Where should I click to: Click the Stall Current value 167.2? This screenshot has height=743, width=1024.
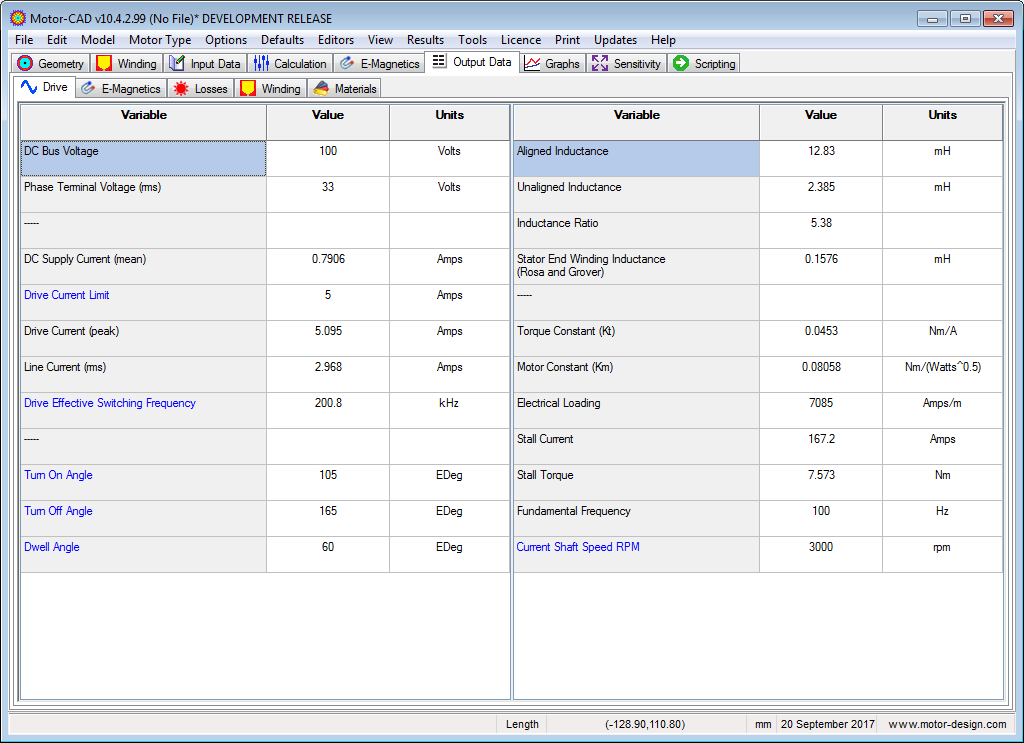click(x=821, y=439)
